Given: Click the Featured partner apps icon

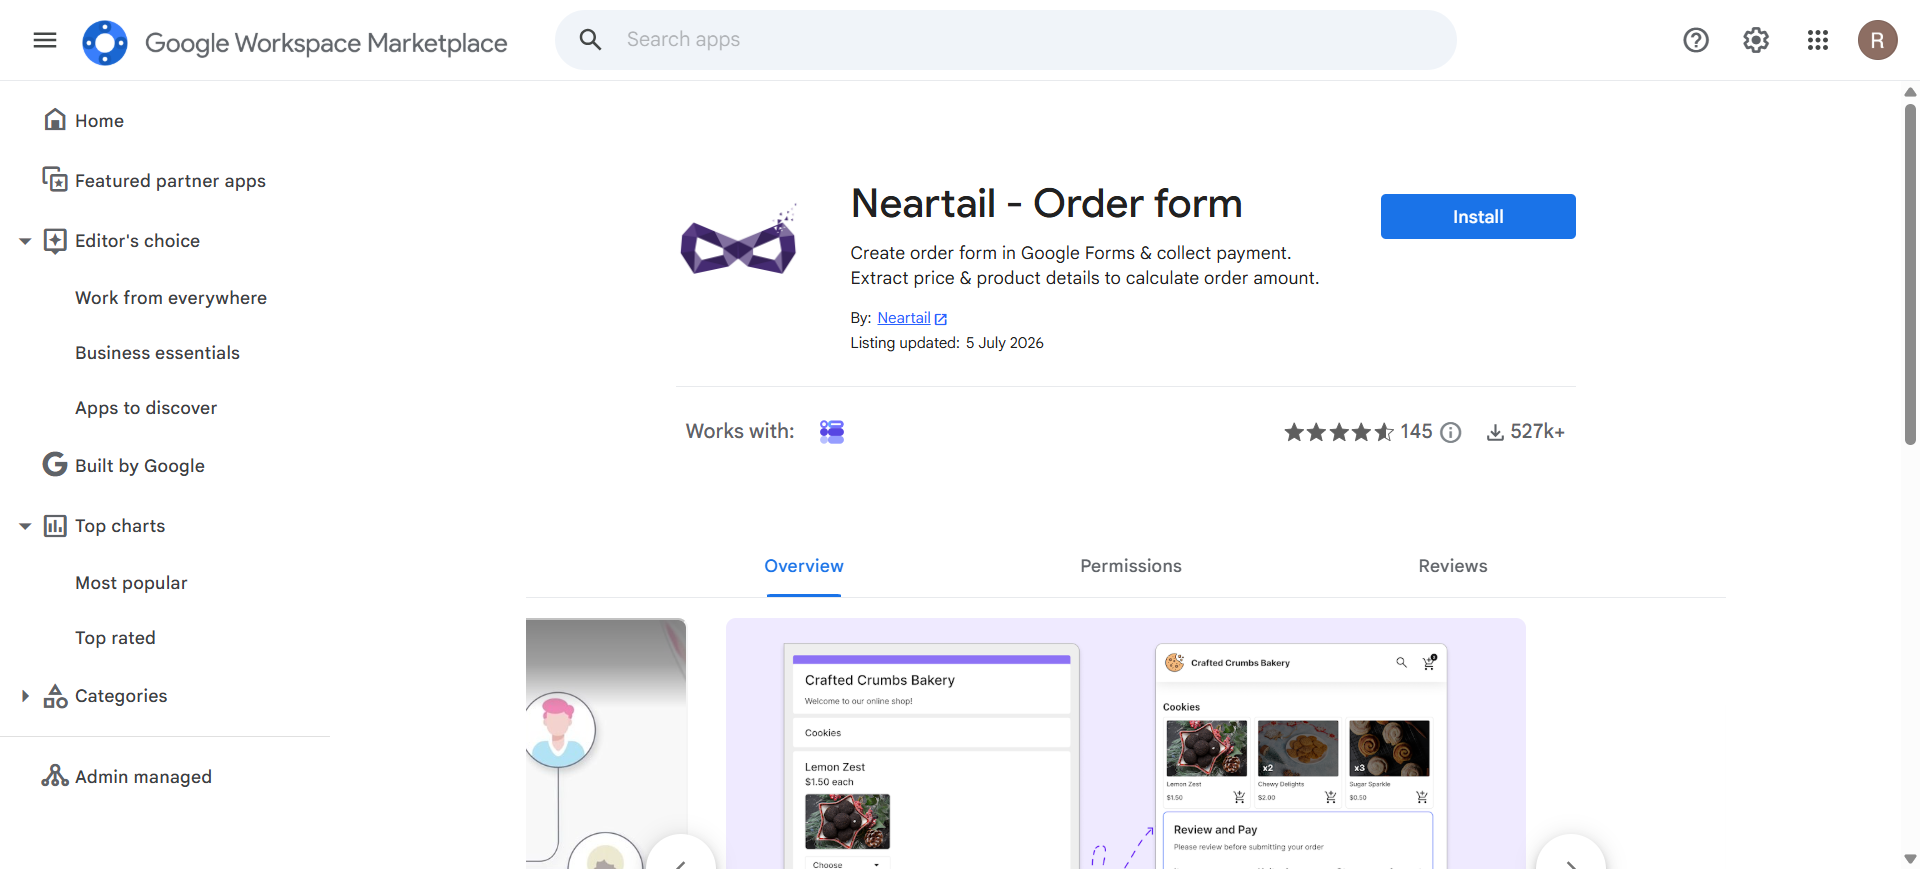Looking at the screenshot, I should 55,180.
